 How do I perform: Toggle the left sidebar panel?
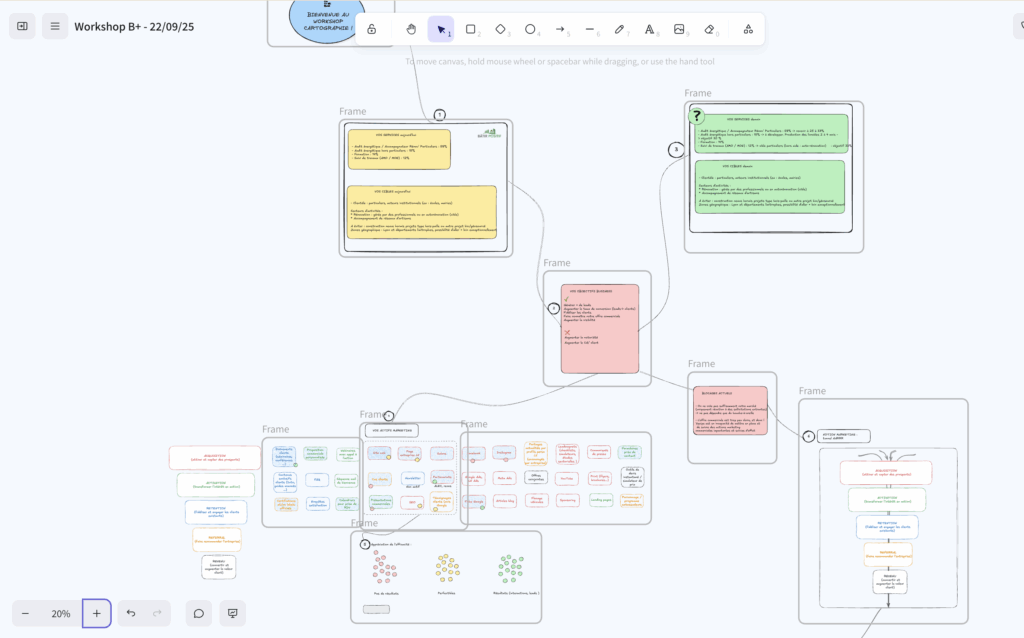22,26
